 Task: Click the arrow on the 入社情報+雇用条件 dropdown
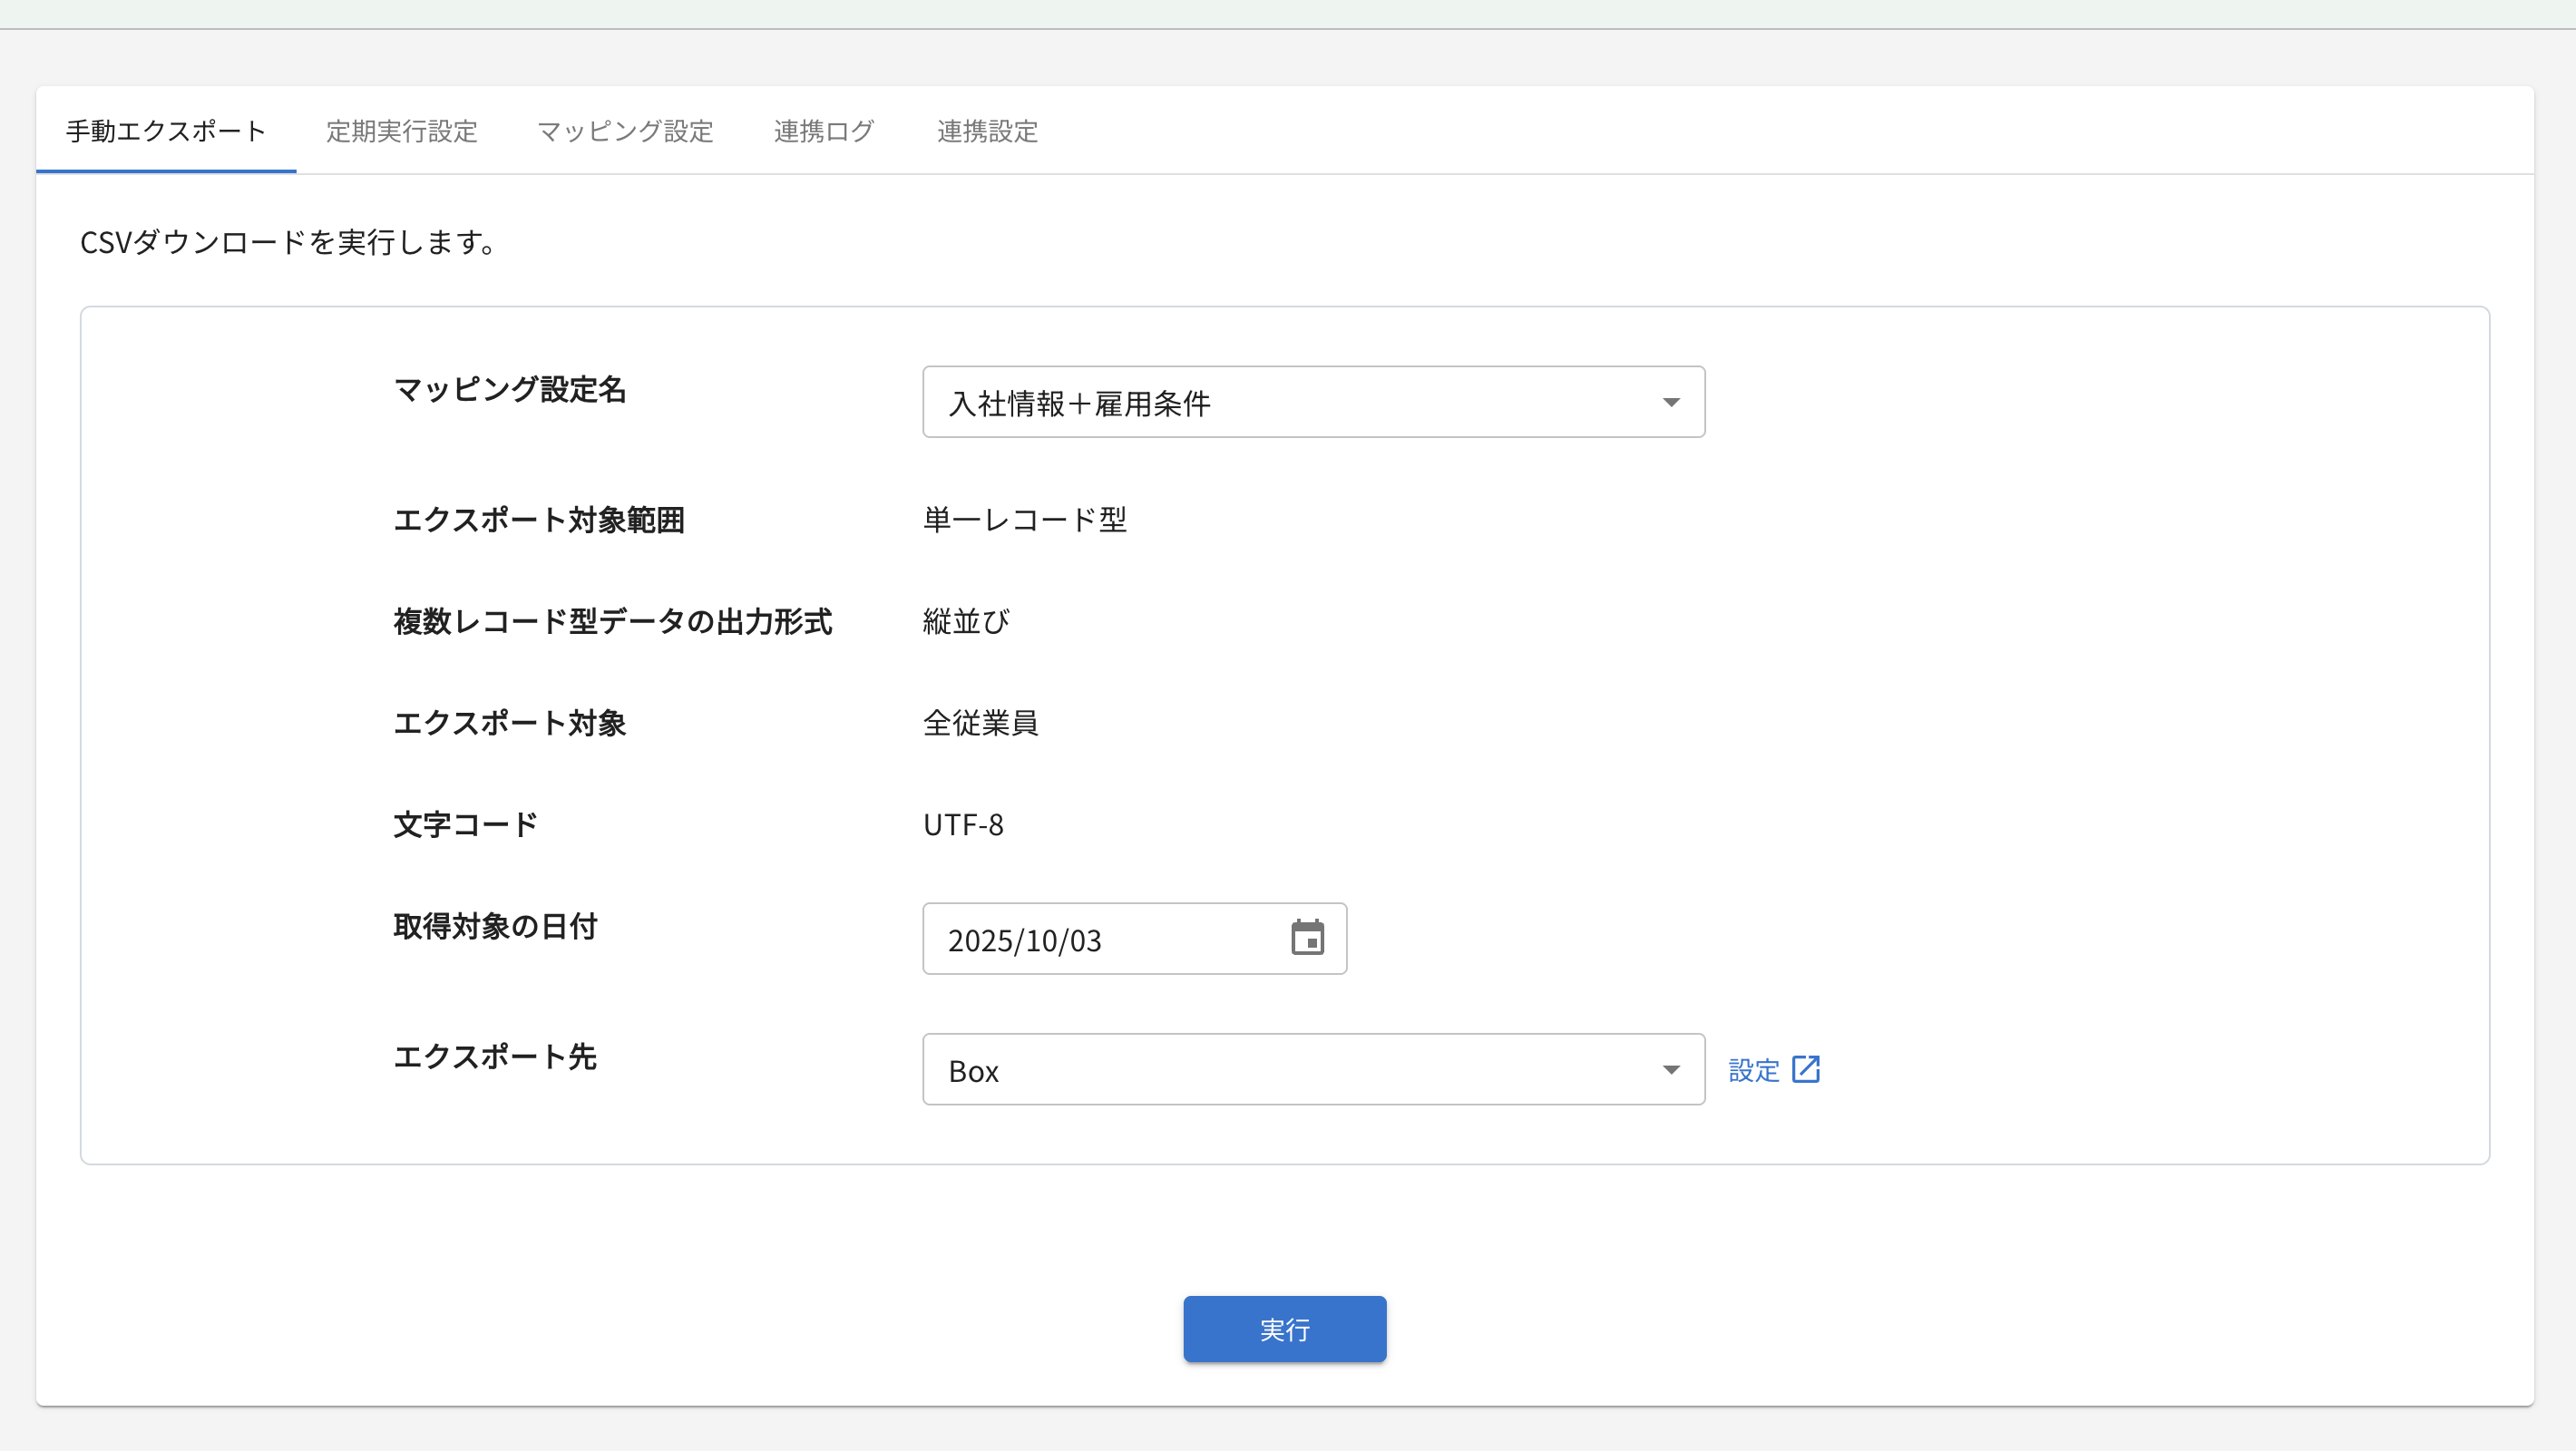coord(1670,402)
